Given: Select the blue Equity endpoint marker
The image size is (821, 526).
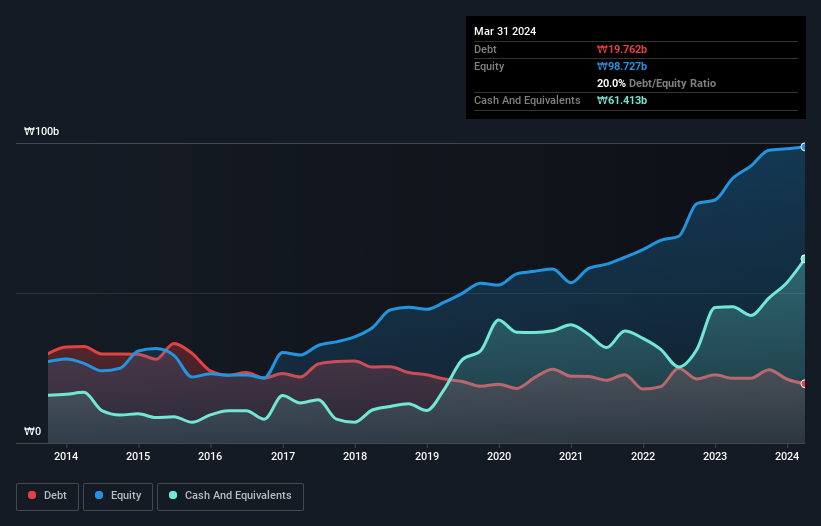Looking at the screenshot, I should [x=804, y=147].
